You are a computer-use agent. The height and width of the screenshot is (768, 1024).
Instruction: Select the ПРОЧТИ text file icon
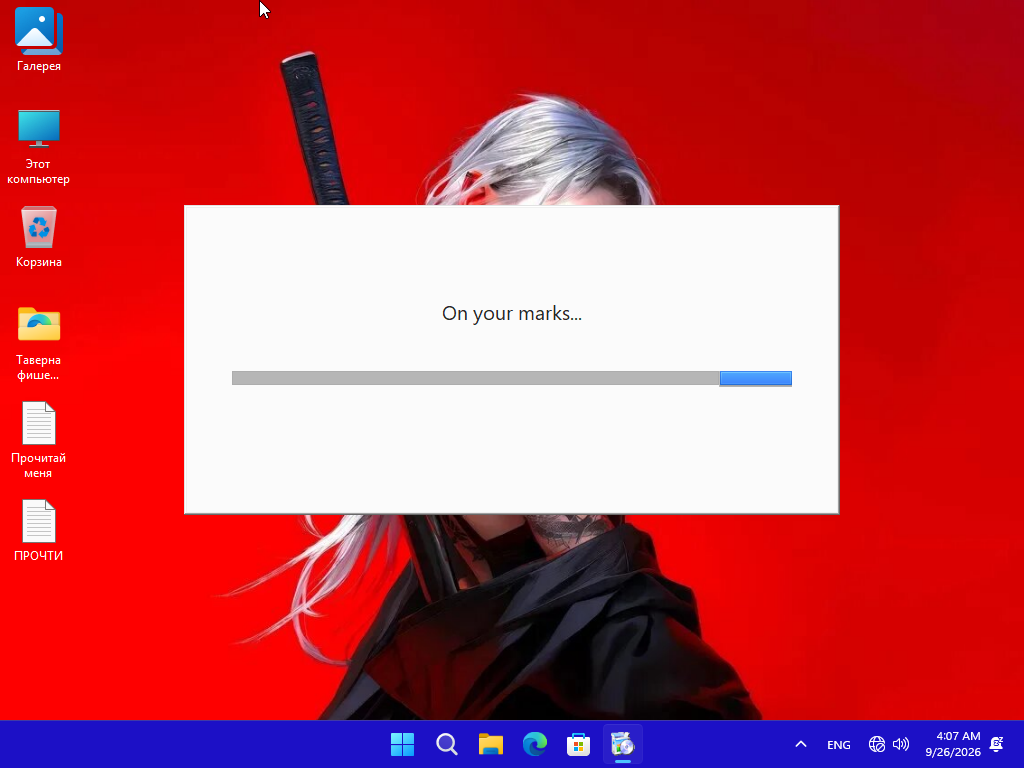[39, 530]
